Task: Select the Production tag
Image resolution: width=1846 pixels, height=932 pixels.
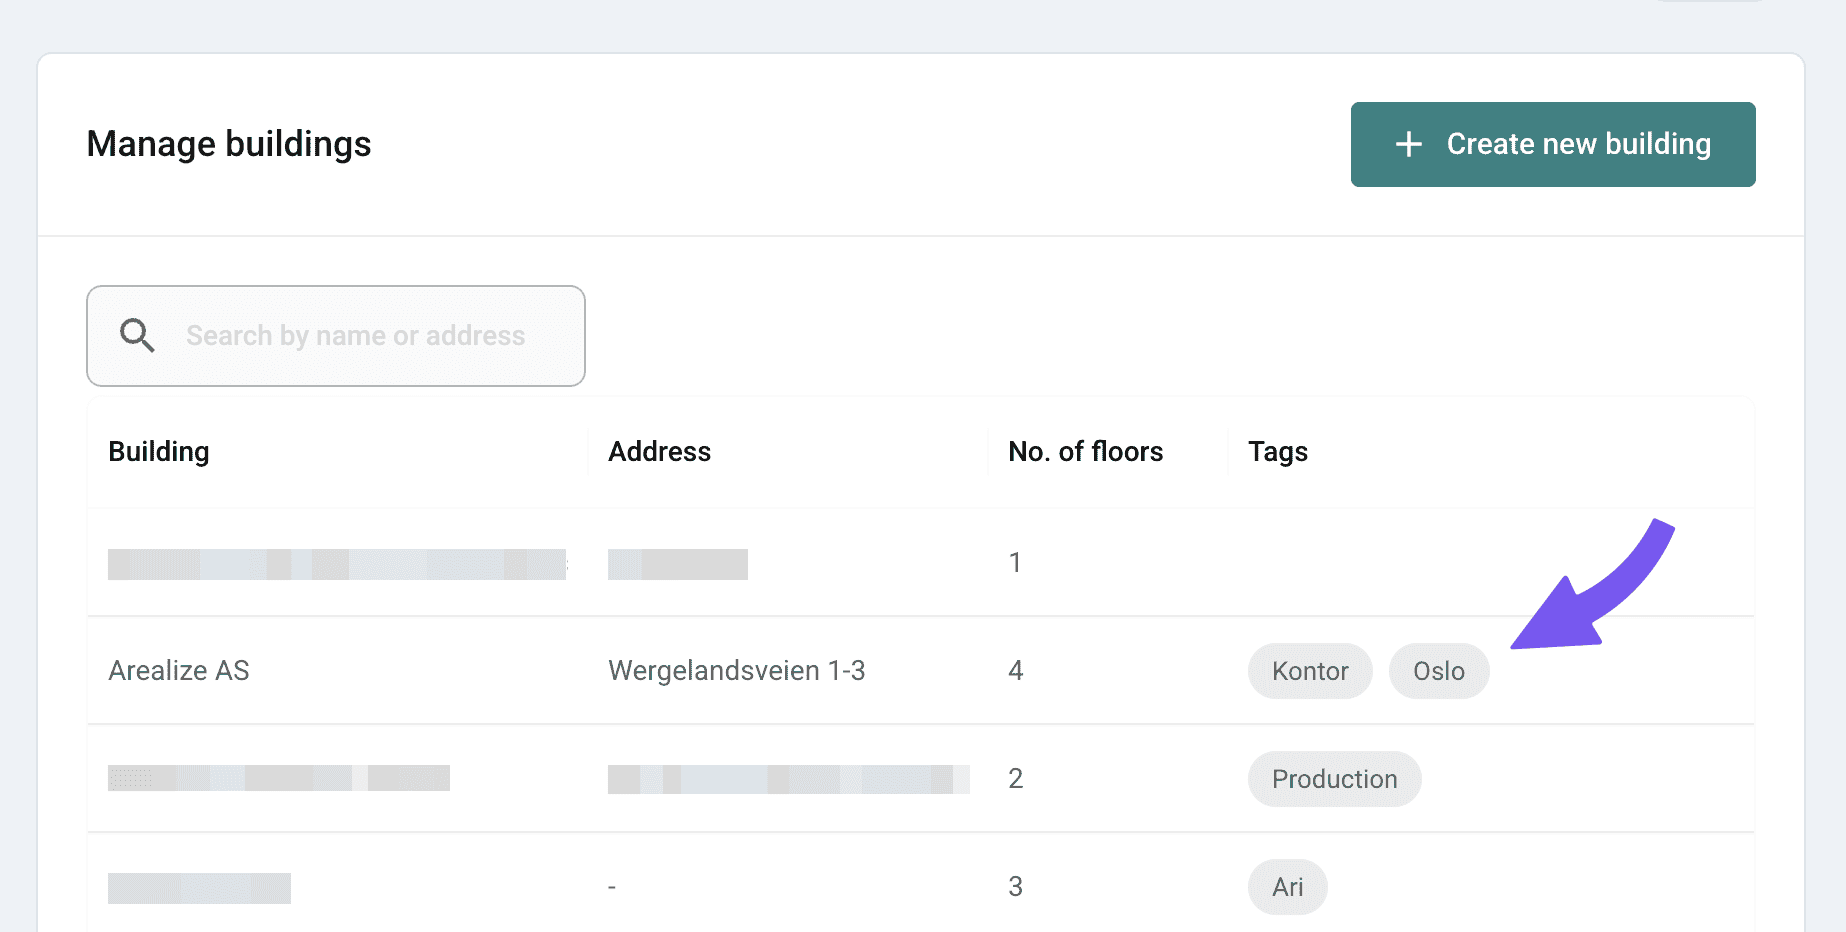Action: click(x=1334, y=779)
